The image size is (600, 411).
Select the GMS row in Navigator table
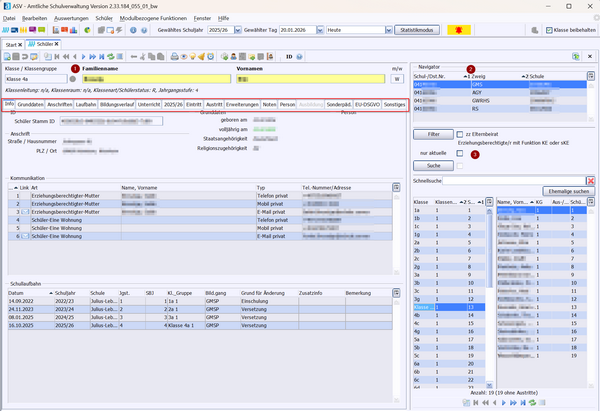pos(478,84)
